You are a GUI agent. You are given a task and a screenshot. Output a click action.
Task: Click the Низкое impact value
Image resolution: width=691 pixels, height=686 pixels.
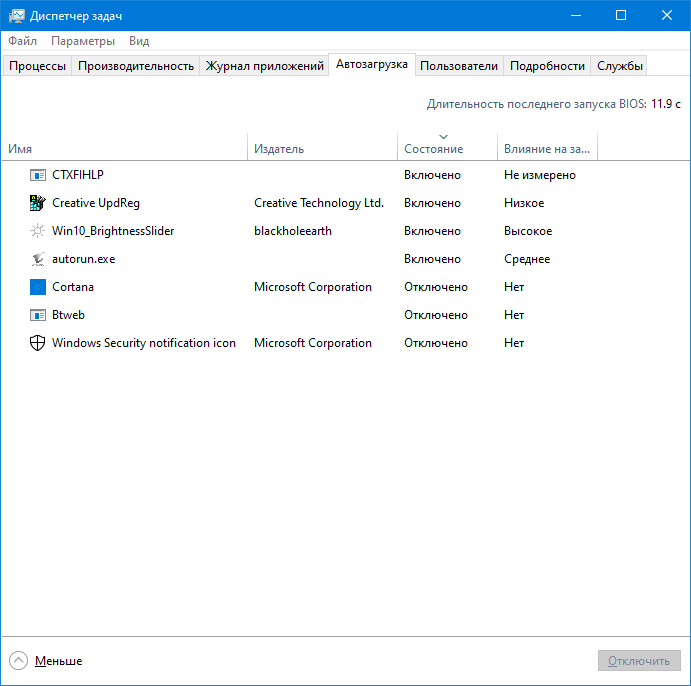(524, 203)
